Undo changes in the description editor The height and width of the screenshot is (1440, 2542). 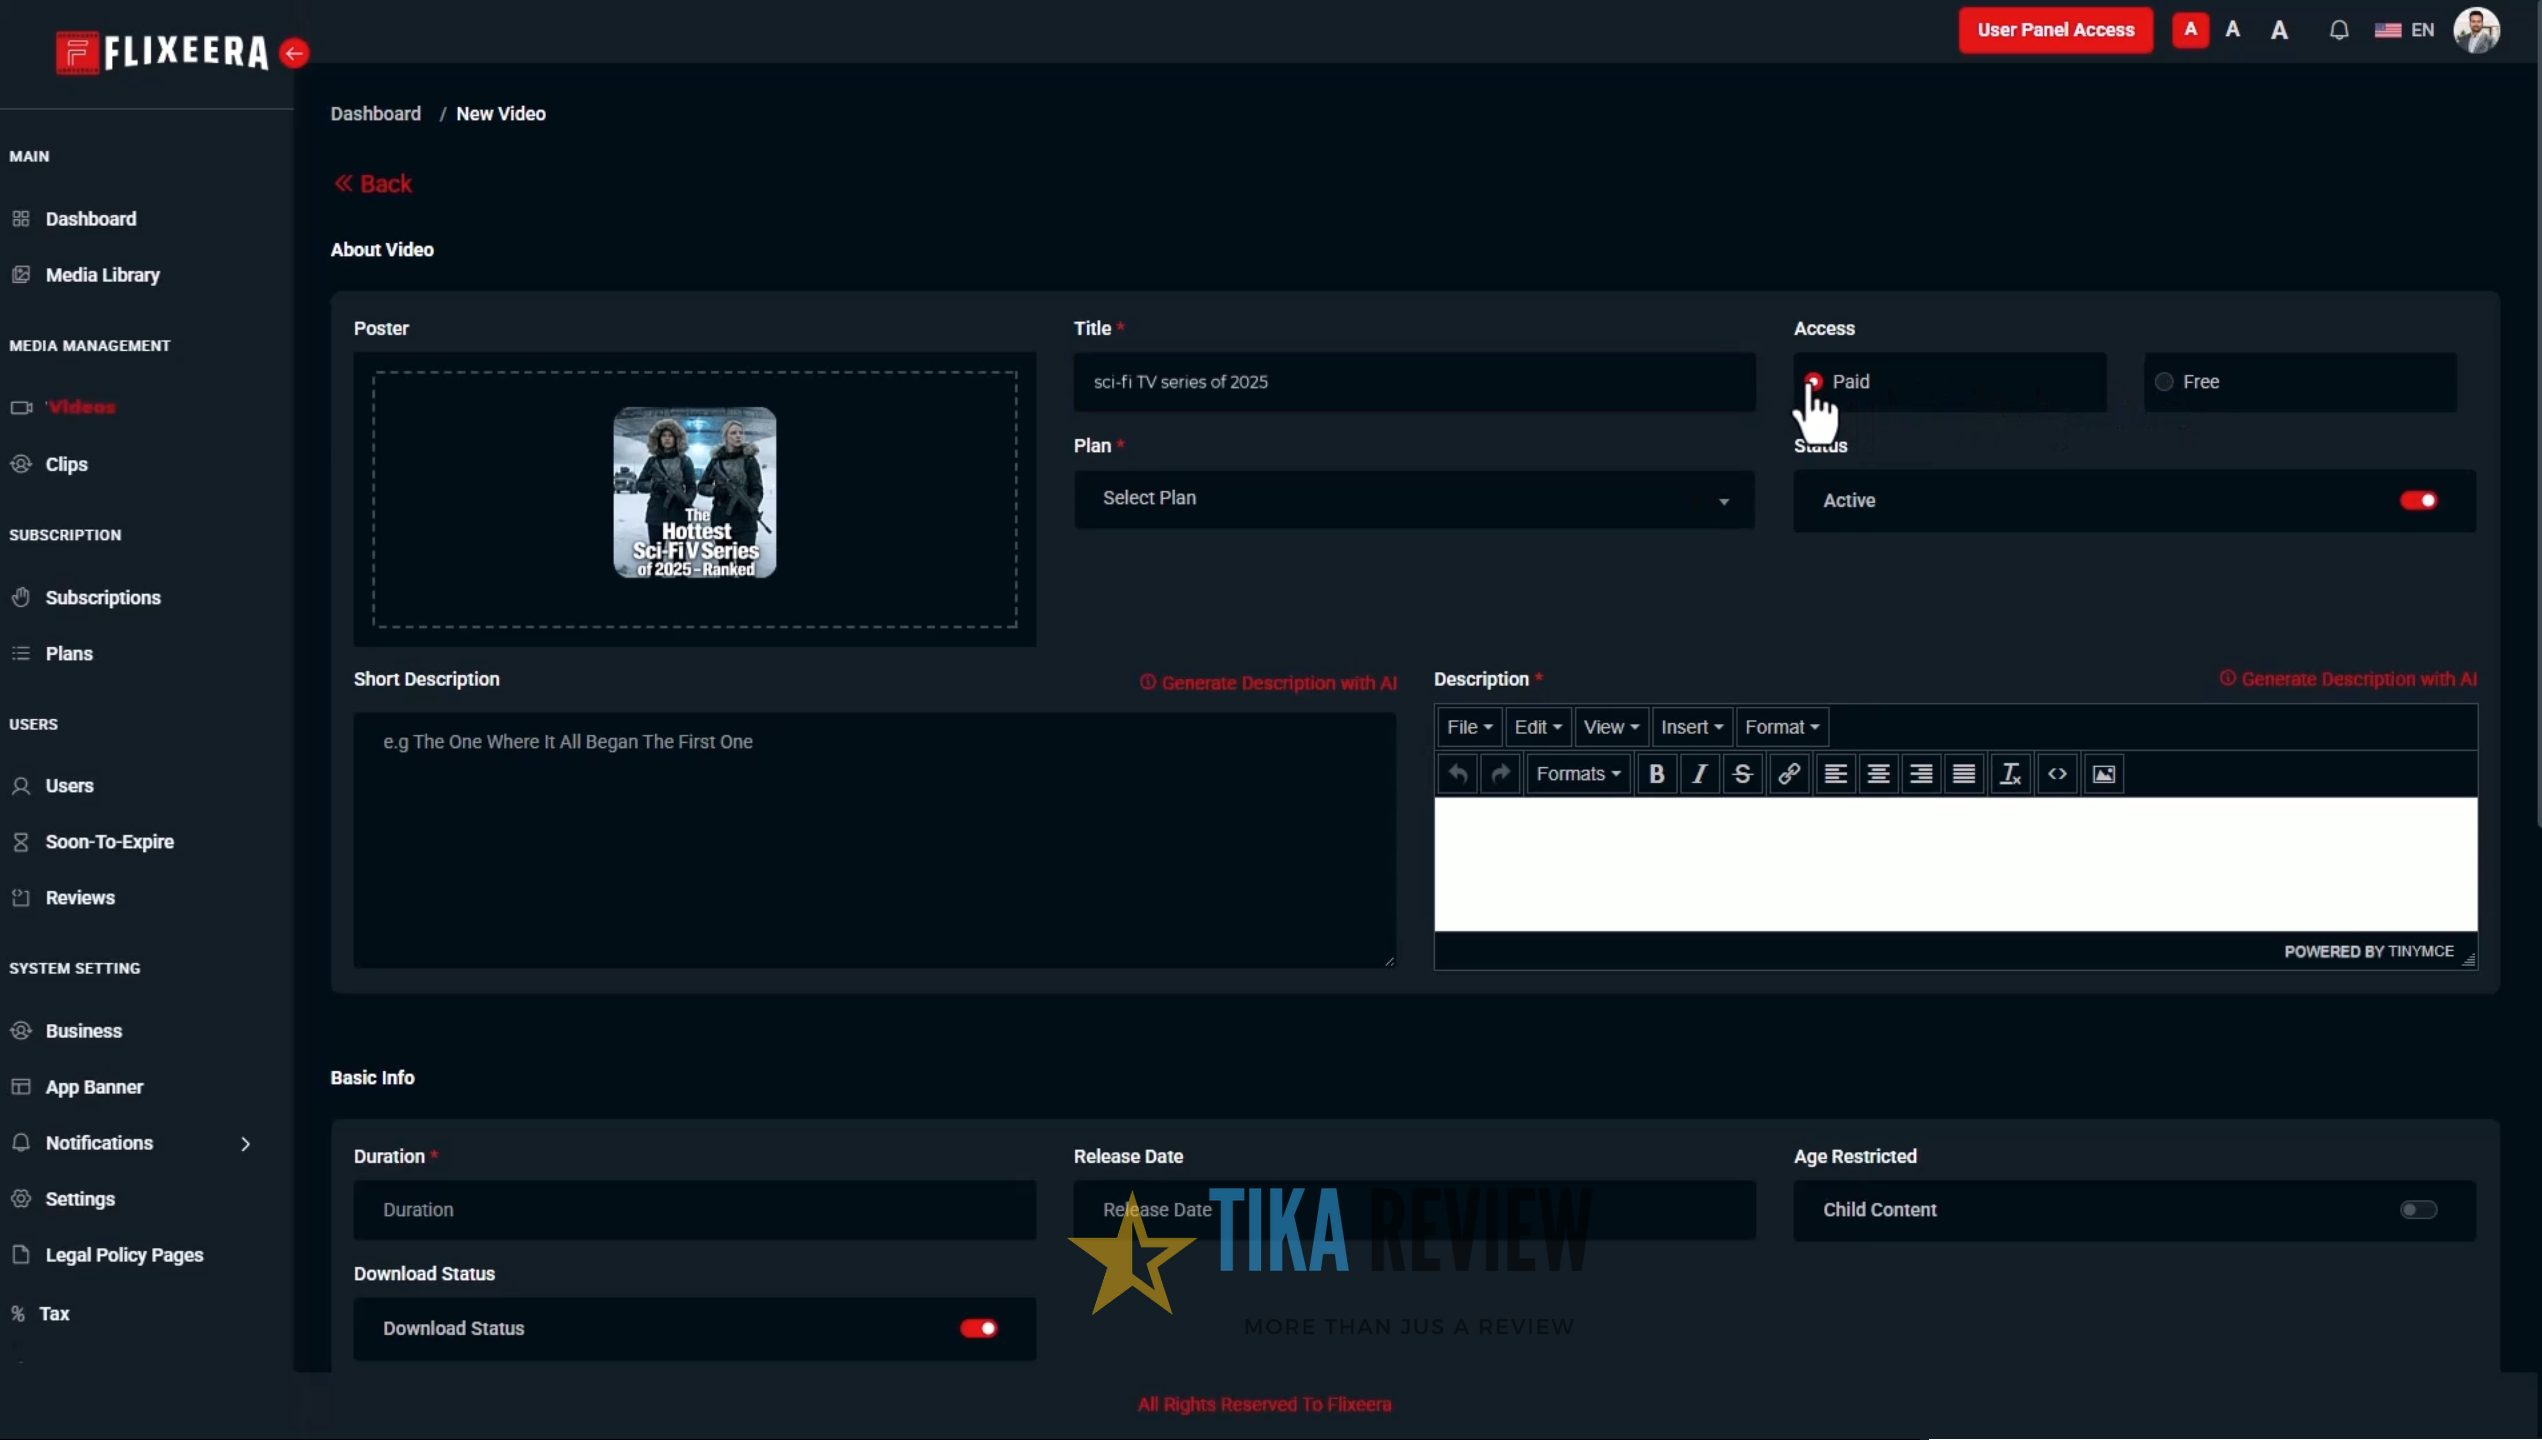tap(1457, 773)
